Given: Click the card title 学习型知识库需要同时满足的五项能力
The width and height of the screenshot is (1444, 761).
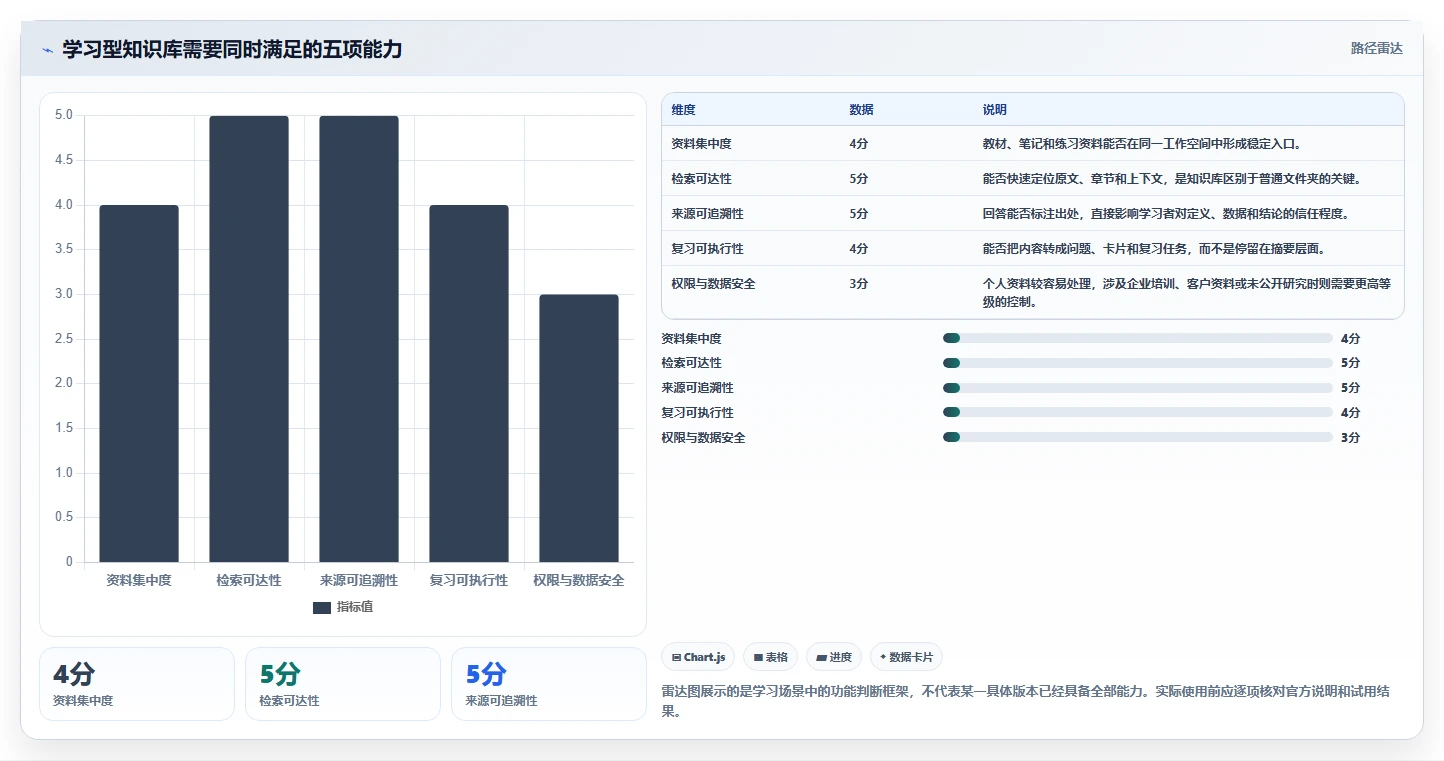Looking at the screenshot, I should click(x=232, y=49).
